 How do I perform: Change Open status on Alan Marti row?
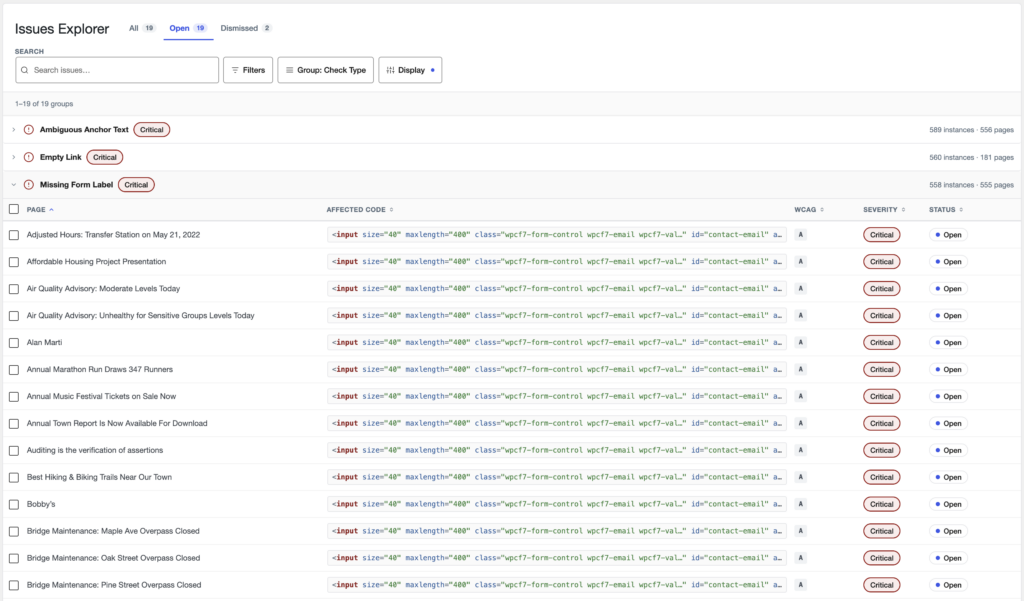click(x=948, y=342)
